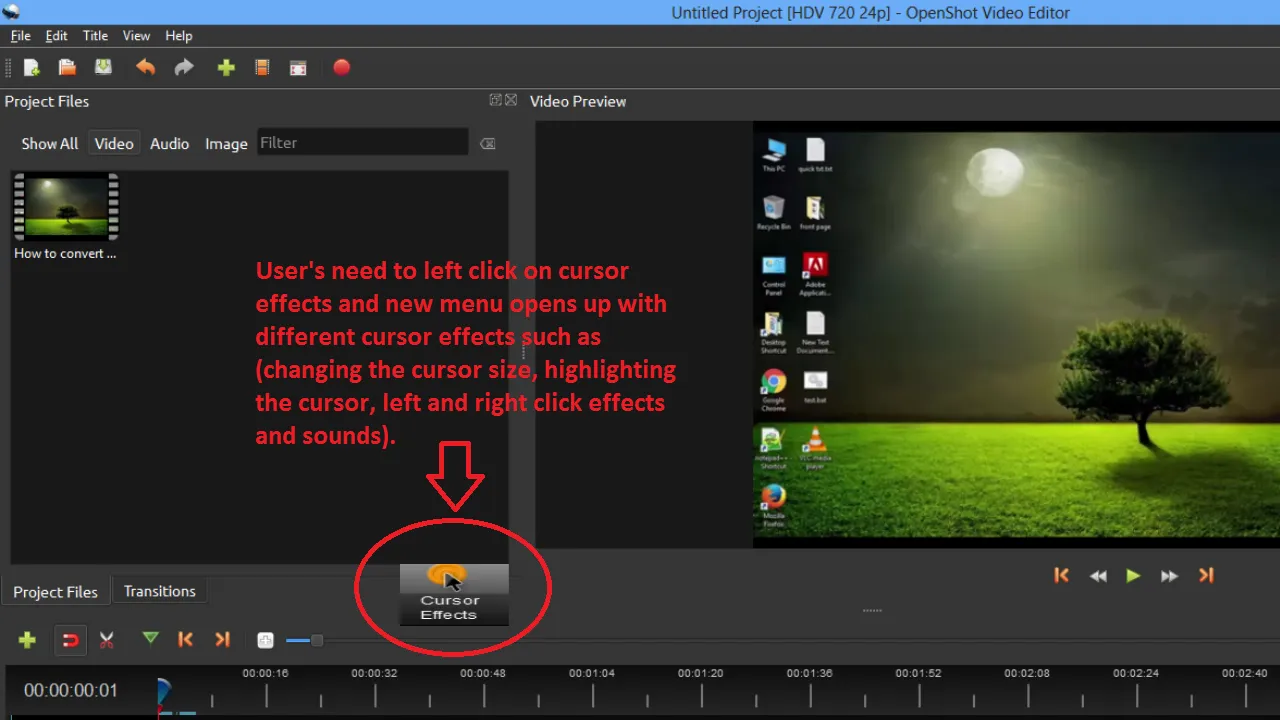Filter project files by Image

click(226, 144)
